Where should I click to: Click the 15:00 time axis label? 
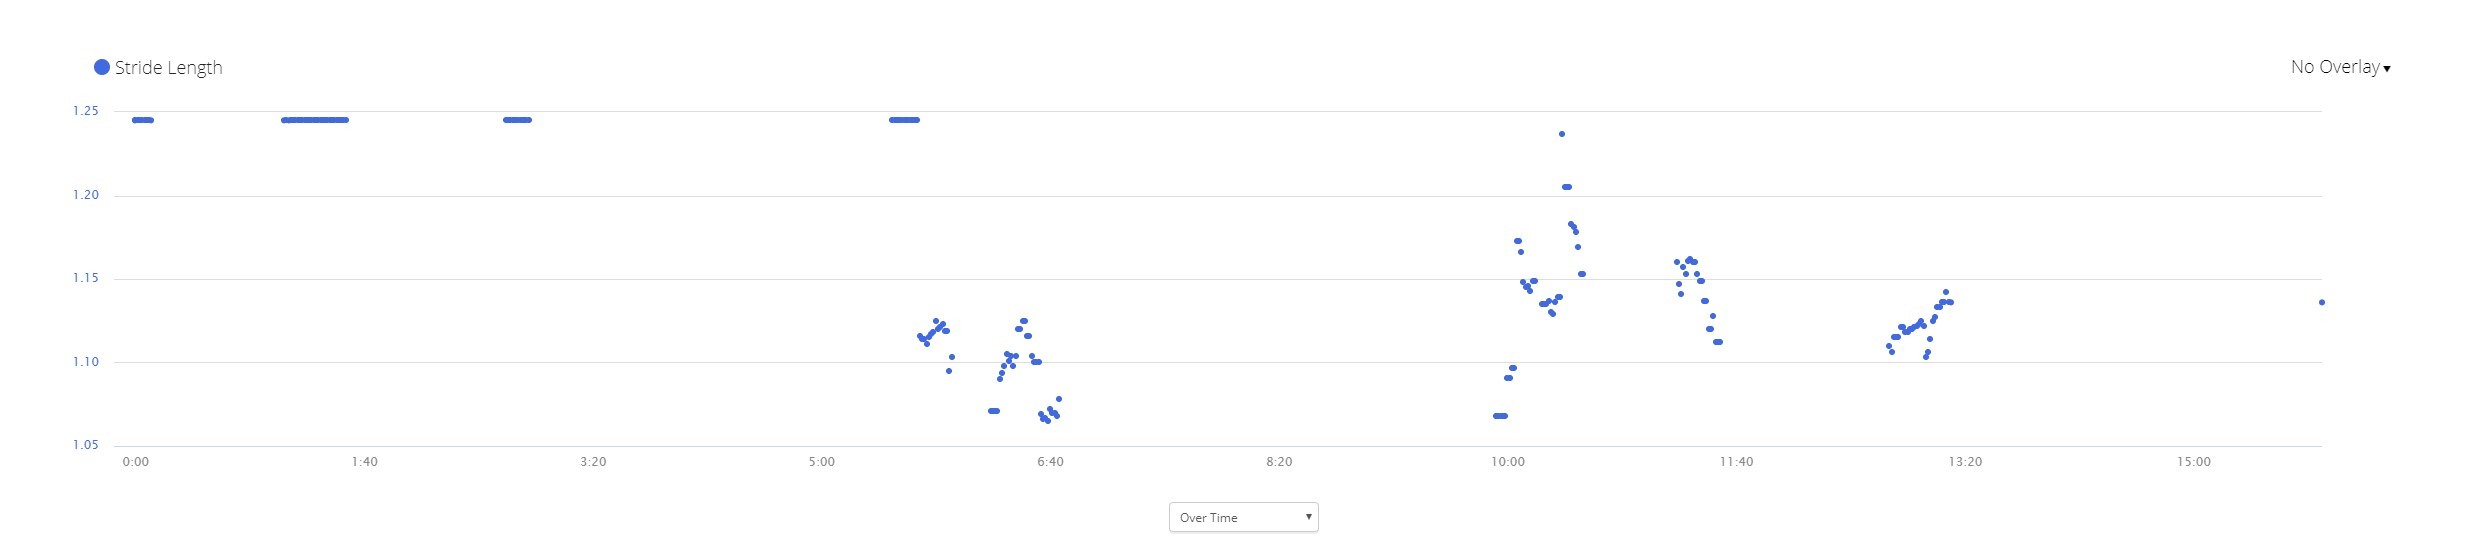[x=2194, y=462]
